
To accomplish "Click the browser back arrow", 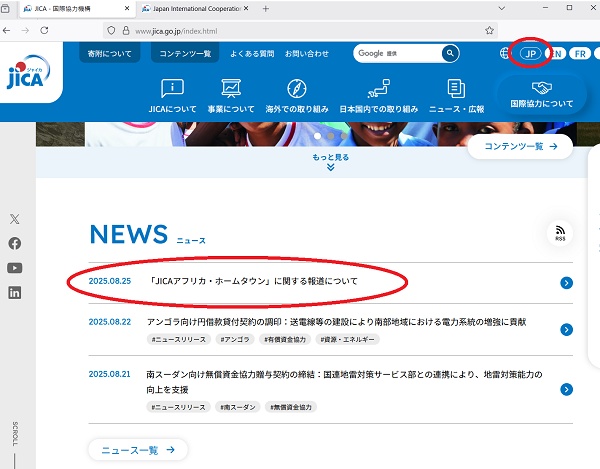I will (7, 31).
